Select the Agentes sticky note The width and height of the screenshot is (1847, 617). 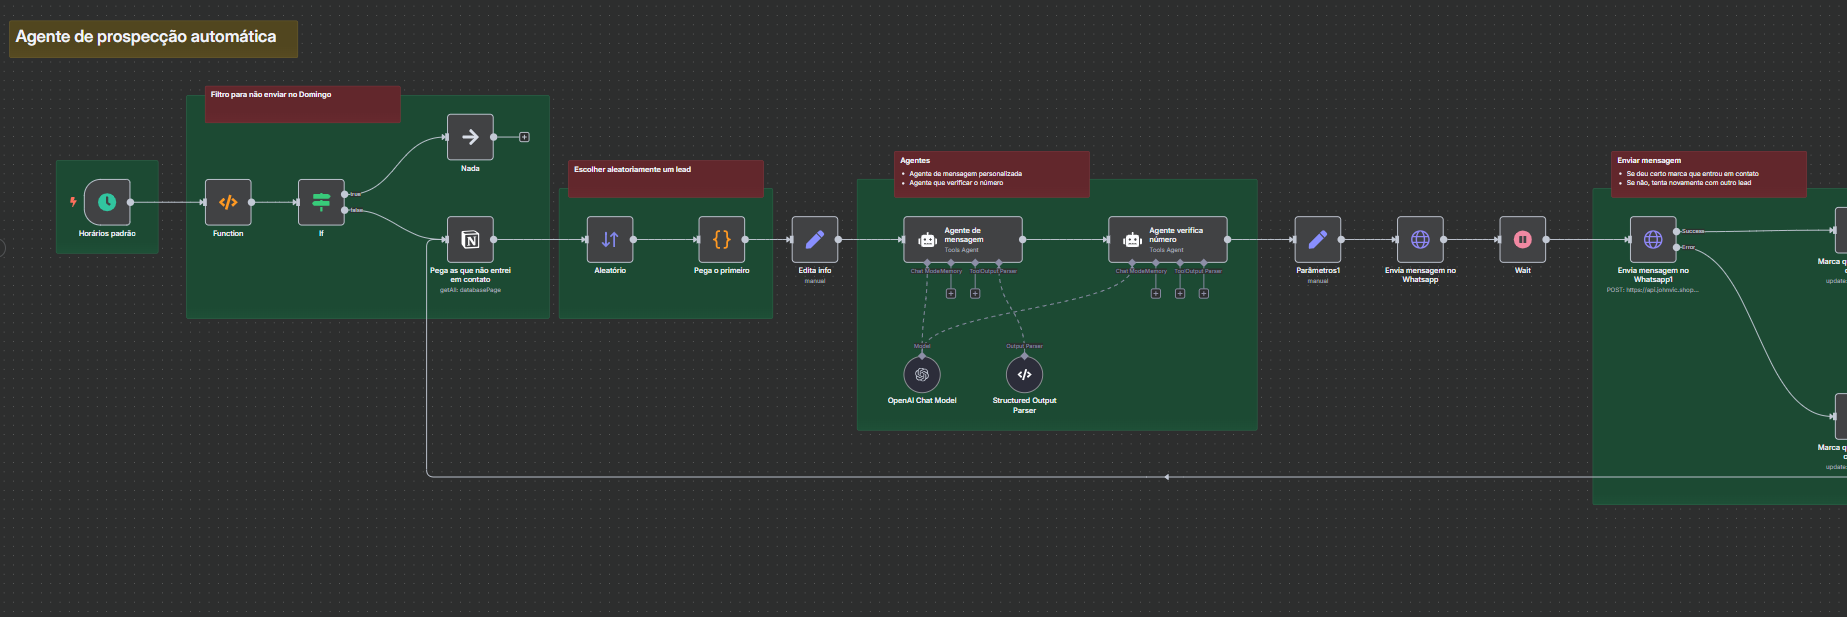click(x=992, y=174)
